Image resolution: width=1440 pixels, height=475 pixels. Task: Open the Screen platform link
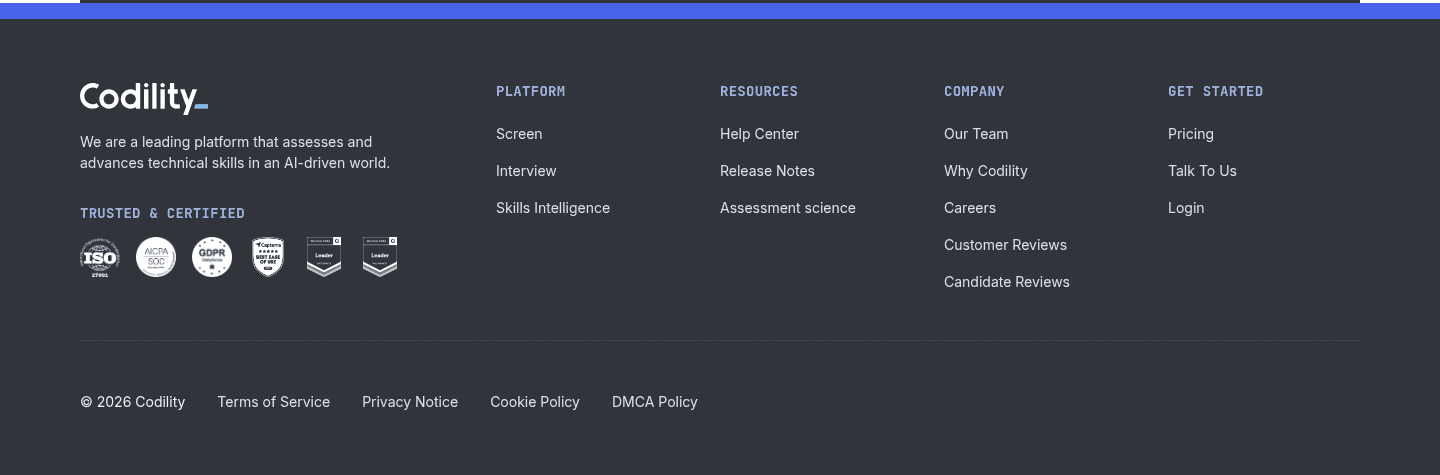(519, 134)
